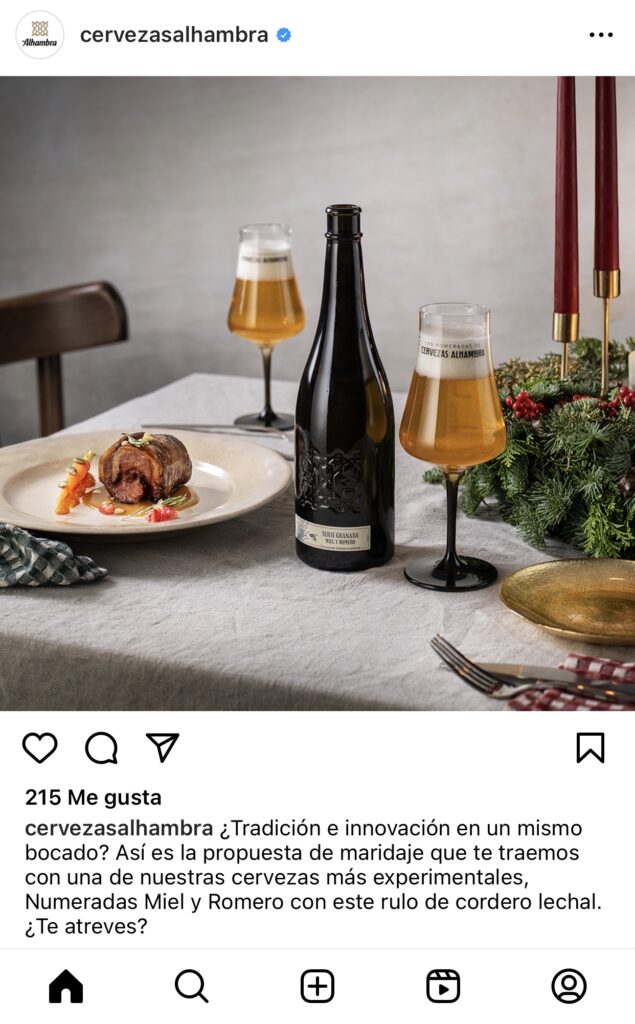Tap the beer bottle in the photo
635x1024 pixels.
(x=344, y=389)
